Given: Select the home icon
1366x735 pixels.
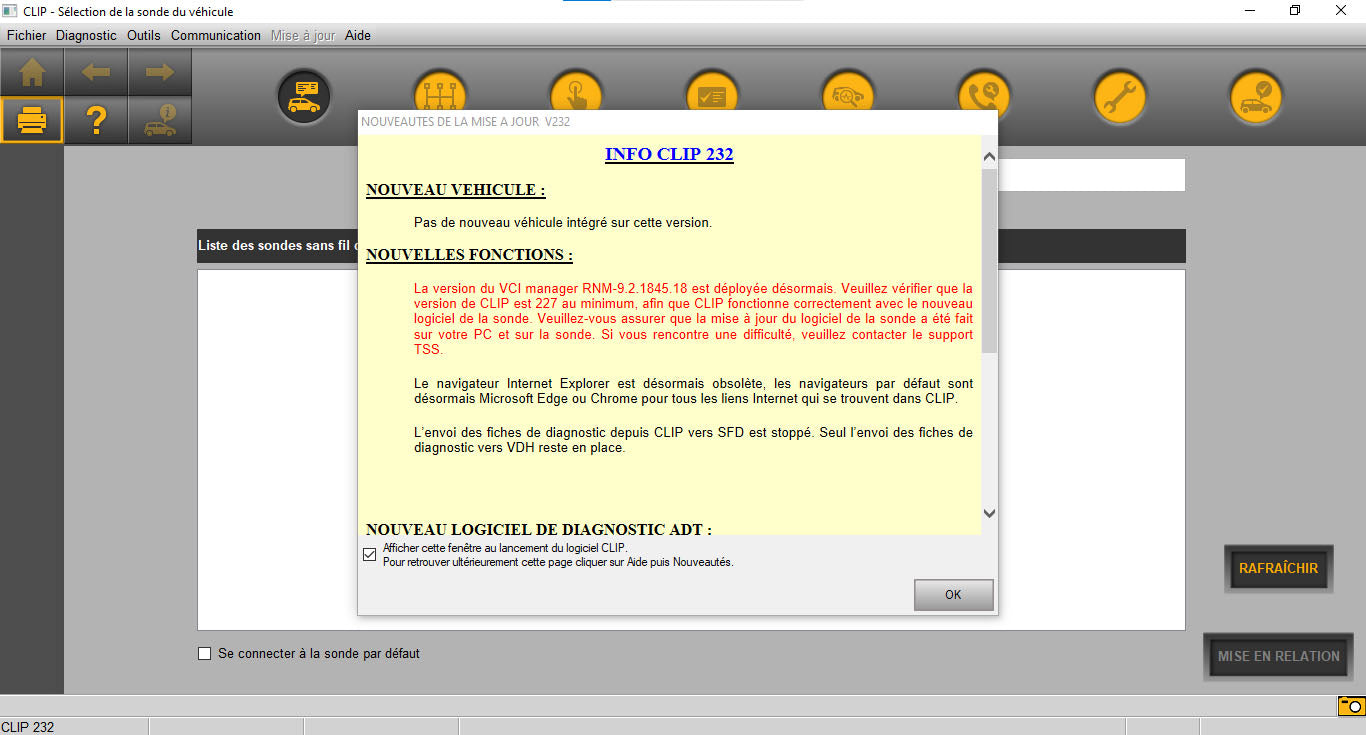Looking at the screenshot, I should pos(31,71).
